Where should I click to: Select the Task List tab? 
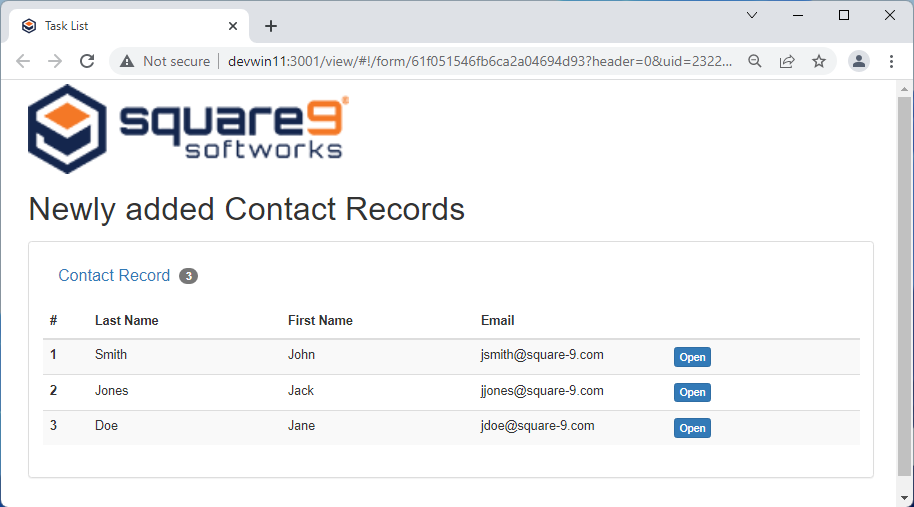[110, 26]
